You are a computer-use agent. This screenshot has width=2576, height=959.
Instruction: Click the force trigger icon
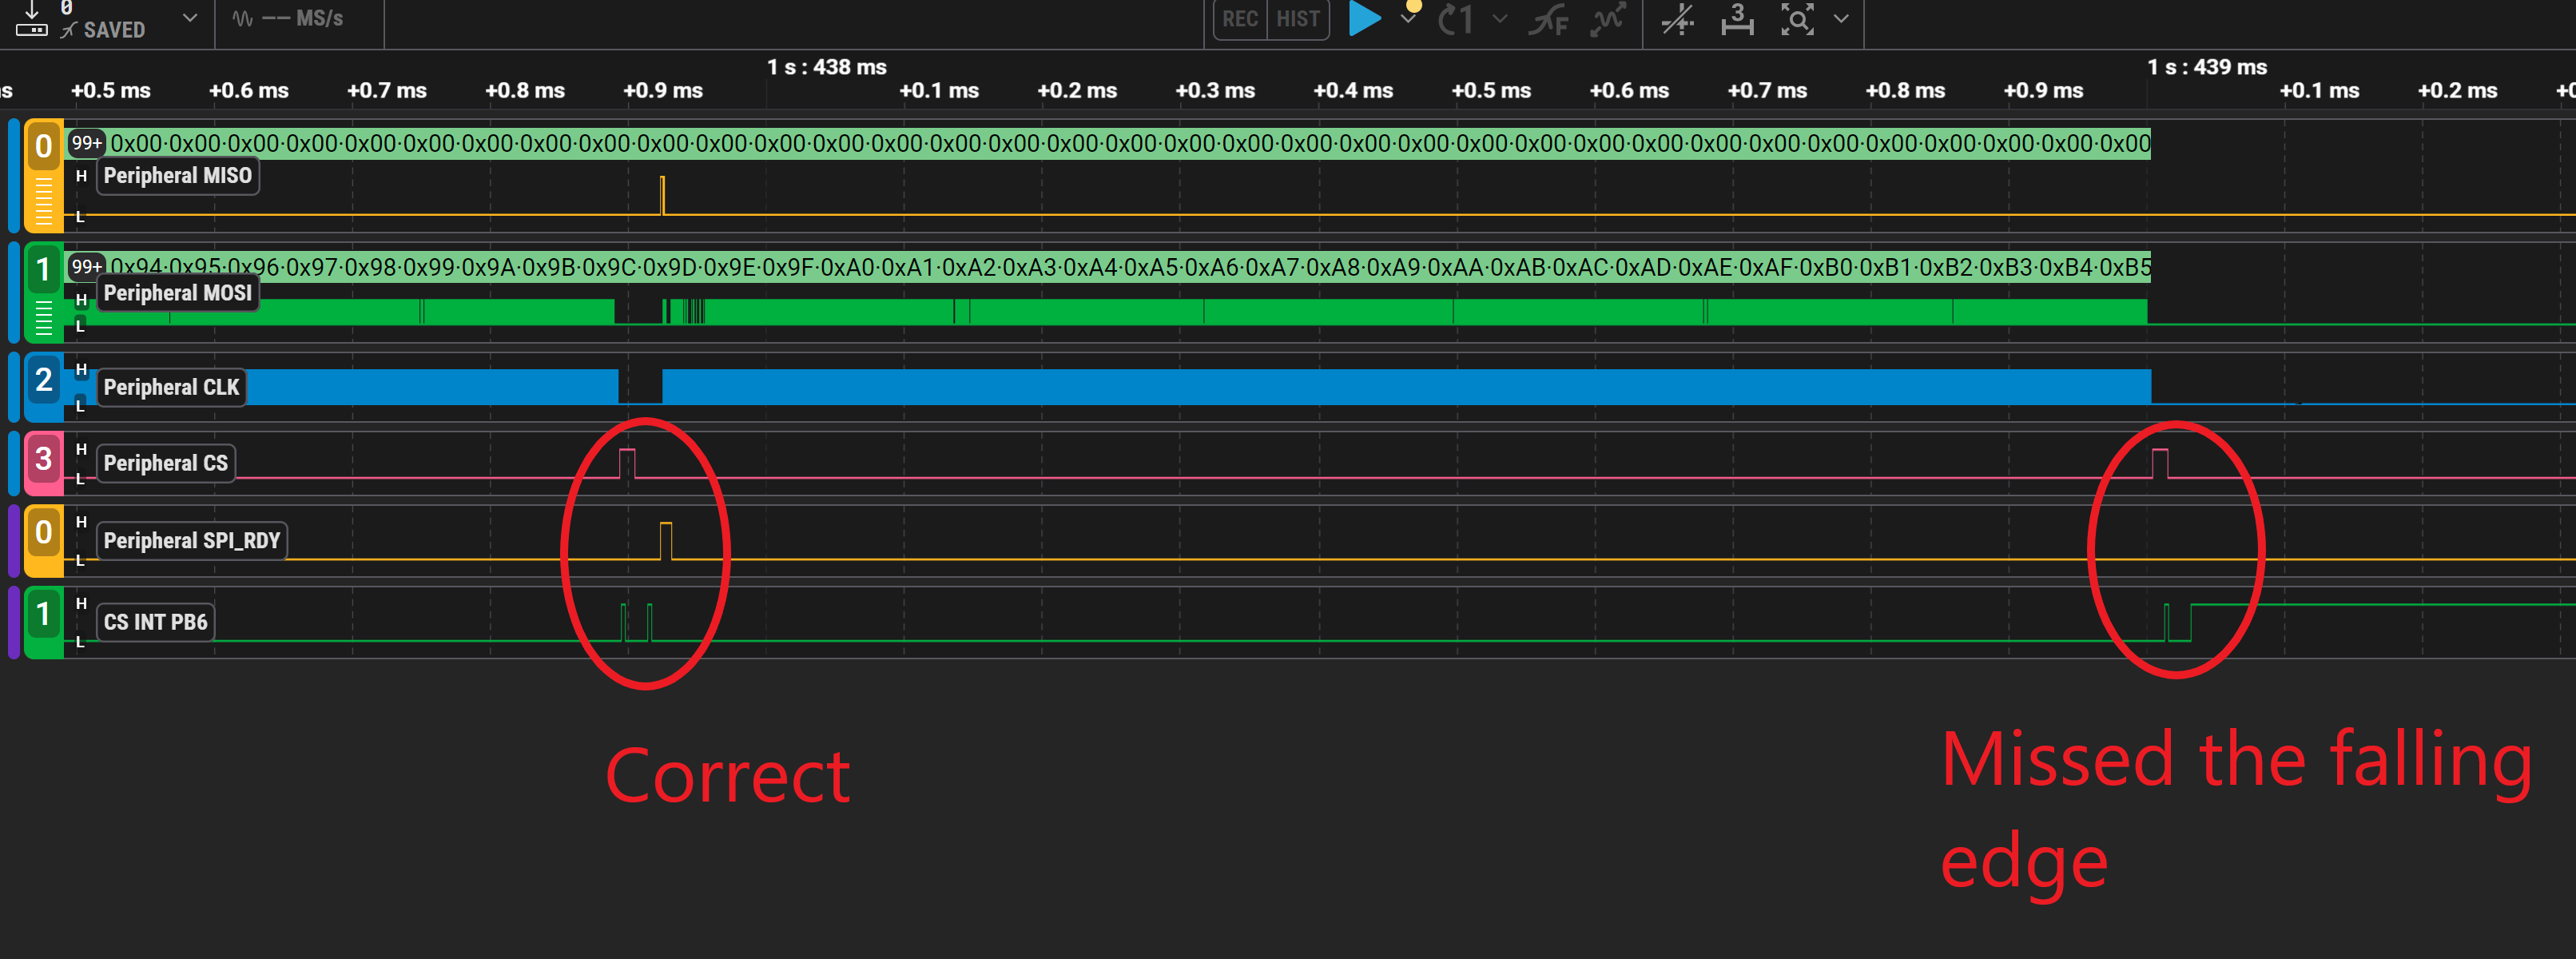tap(1548, 19)
